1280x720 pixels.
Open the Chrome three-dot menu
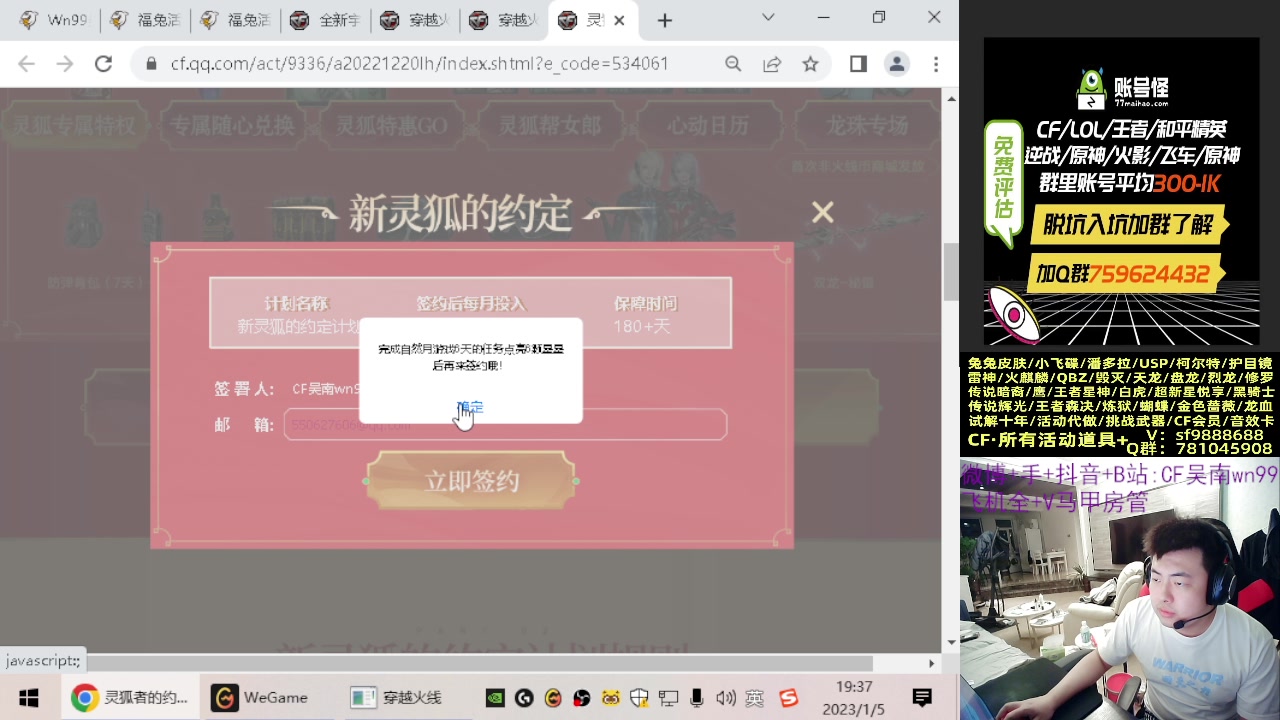(935, 64)
